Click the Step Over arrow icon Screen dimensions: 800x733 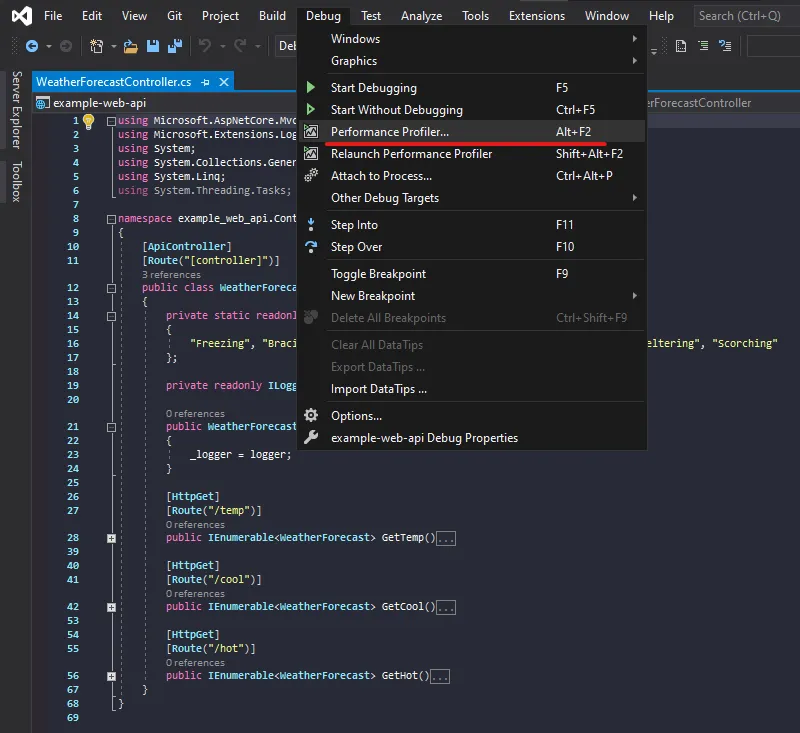tap(311, 247)
